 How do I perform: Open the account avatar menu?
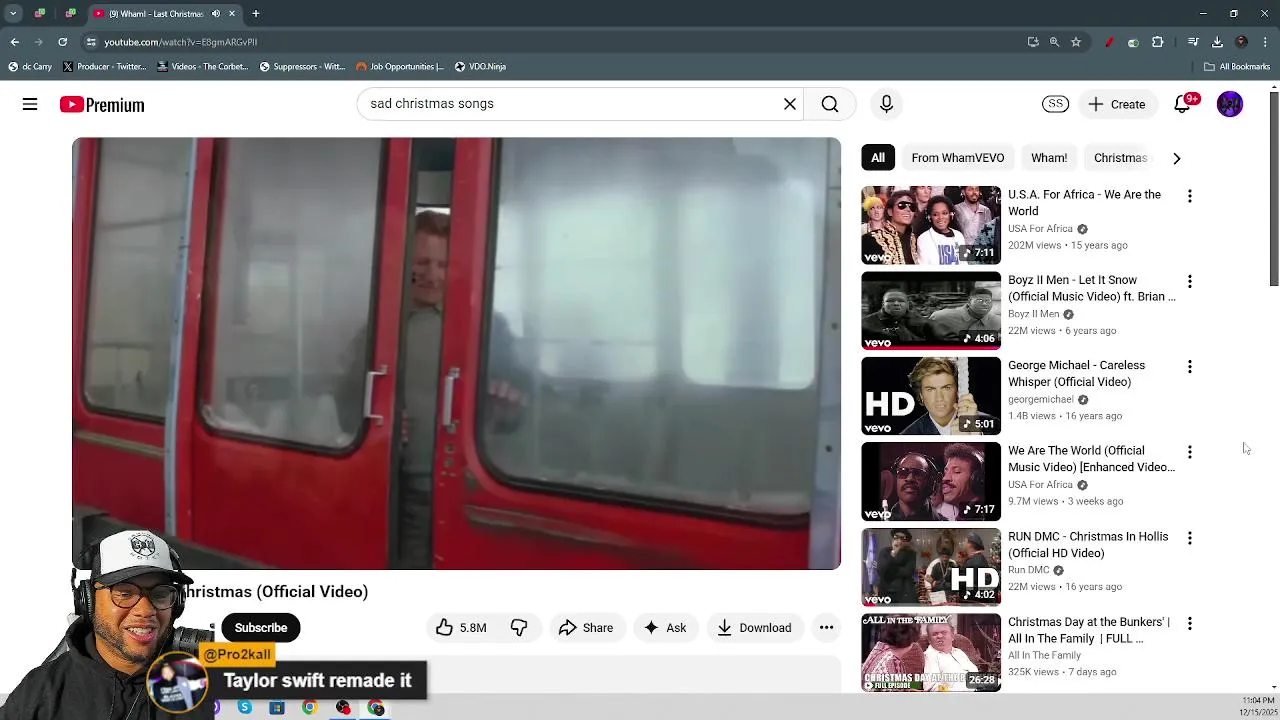(x=1230, y=104)
